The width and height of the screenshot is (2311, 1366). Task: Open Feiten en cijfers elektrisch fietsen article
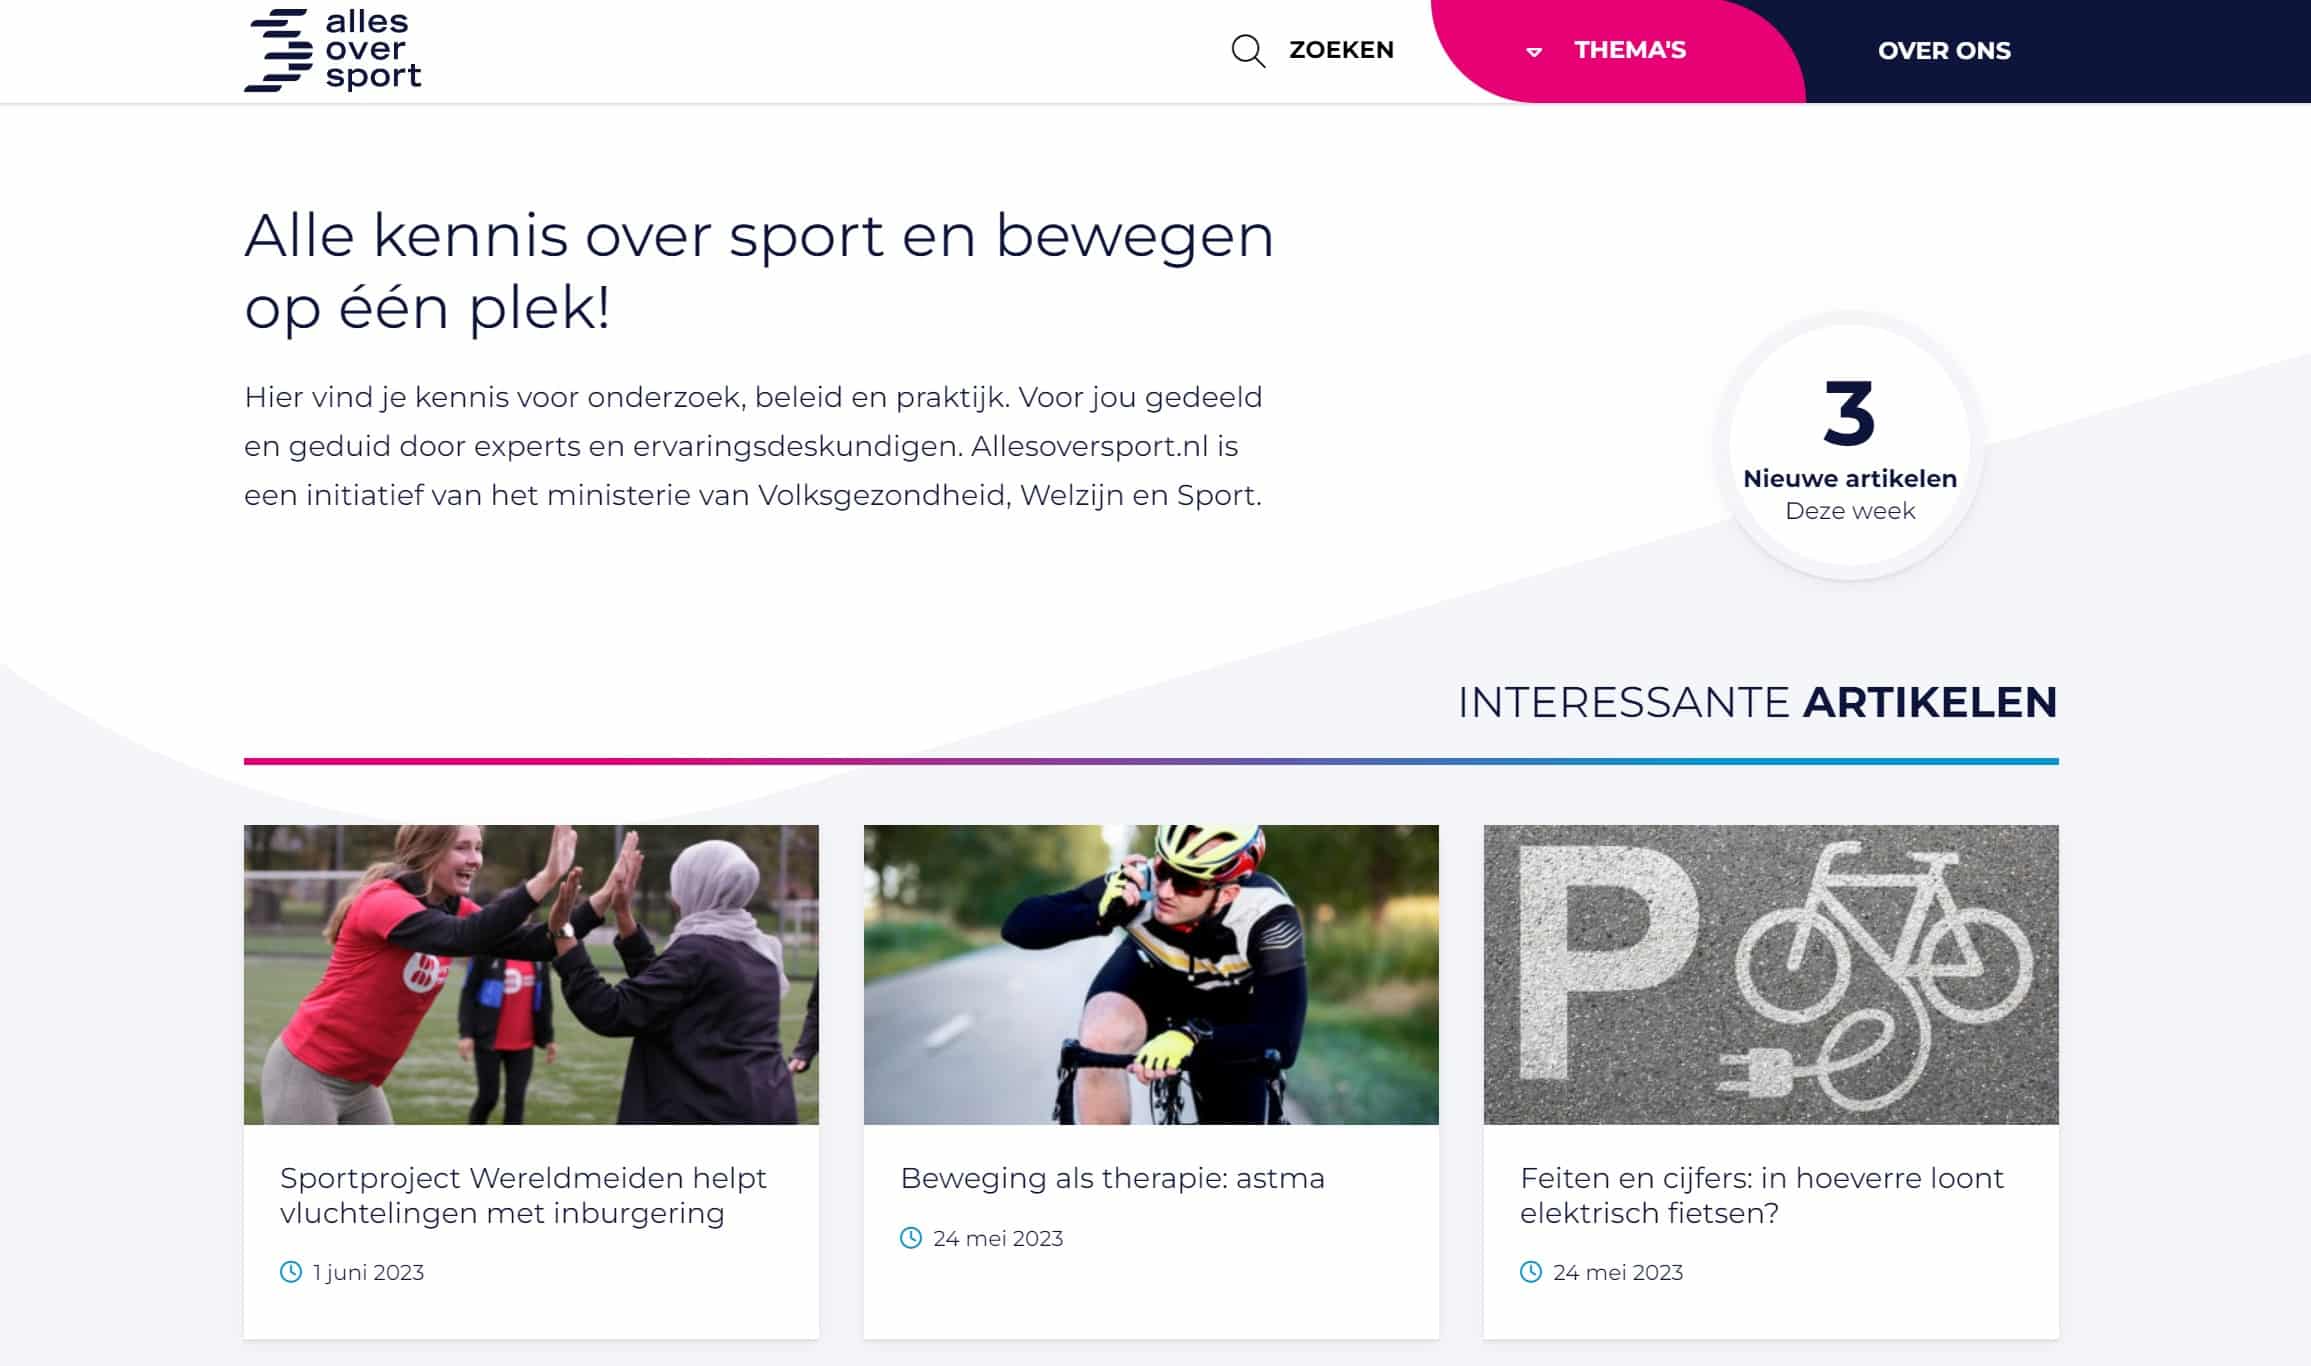(1762, 1195)
